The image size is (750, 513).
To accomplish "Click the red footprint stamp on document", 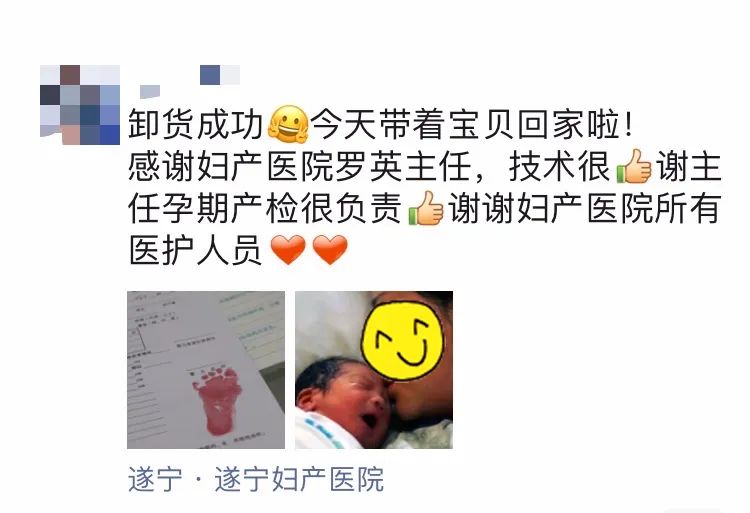I will 217,400.
